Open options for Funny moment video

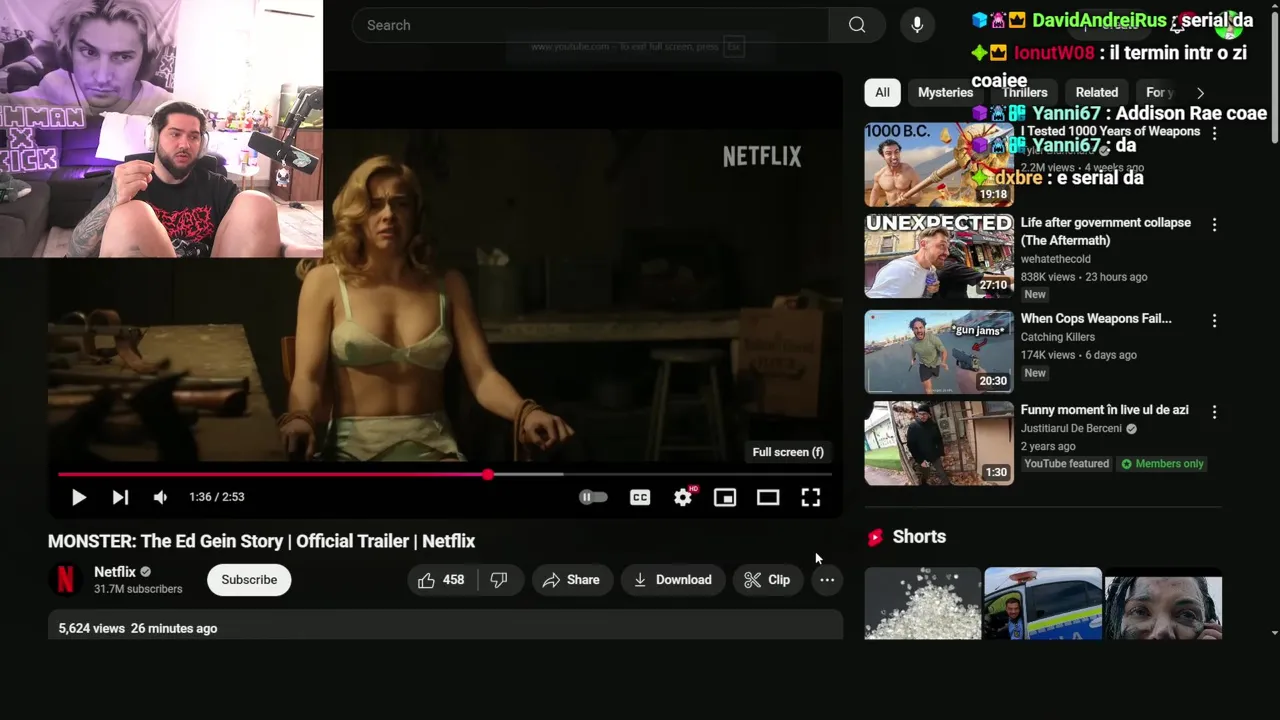coord(1214,412)
